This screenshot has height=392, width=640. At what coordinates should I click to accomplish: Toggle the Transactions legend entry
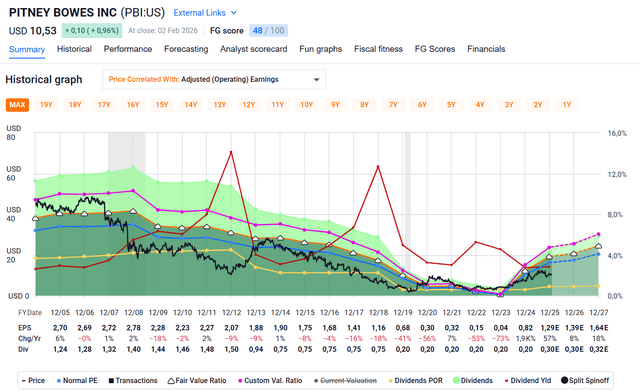pyautogui.click(x=133, y=381)
